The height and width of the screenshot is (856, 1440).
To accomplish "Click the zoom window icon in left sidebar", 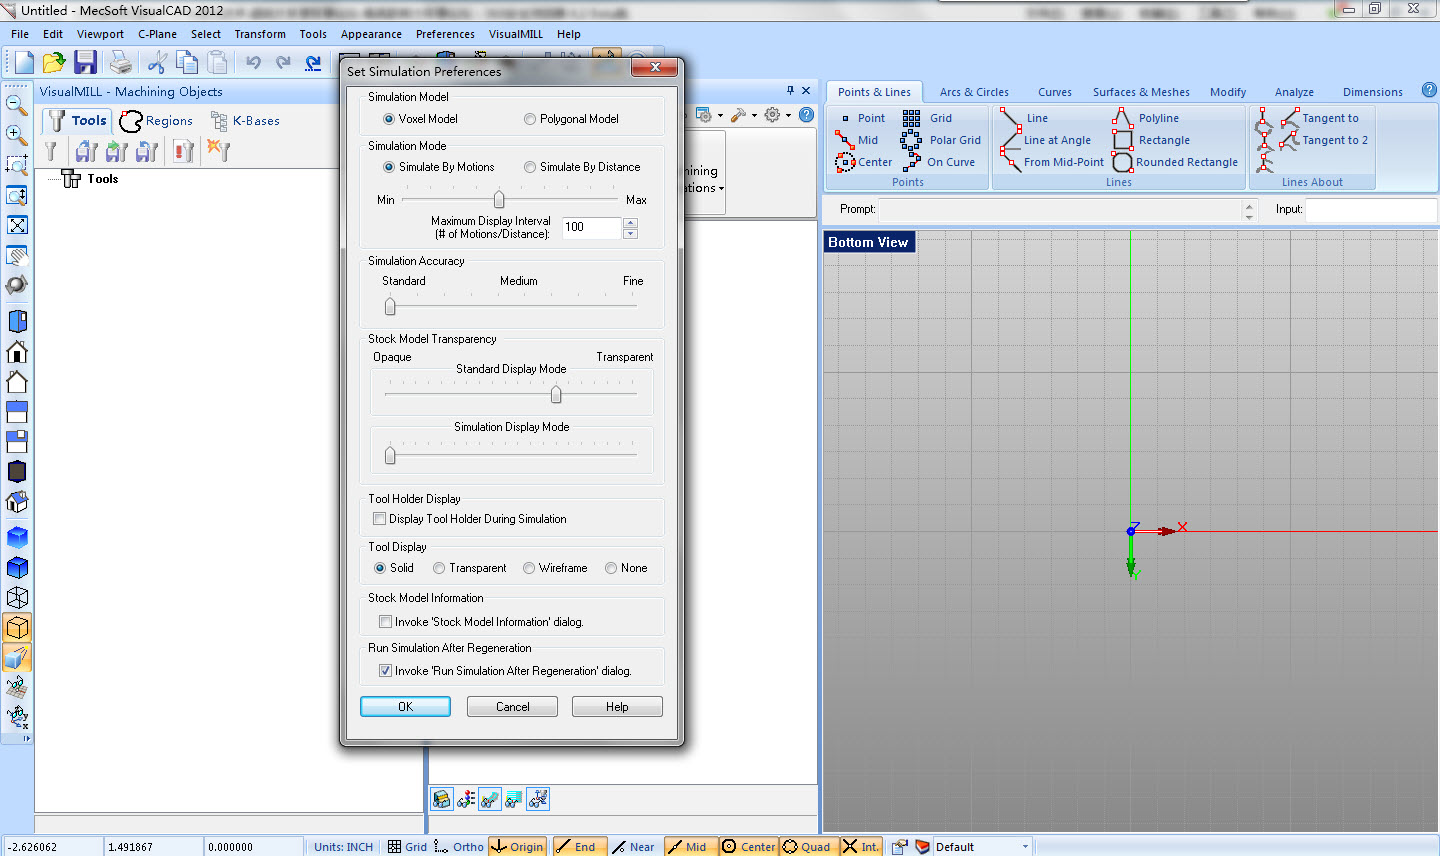I will [17, 165].
